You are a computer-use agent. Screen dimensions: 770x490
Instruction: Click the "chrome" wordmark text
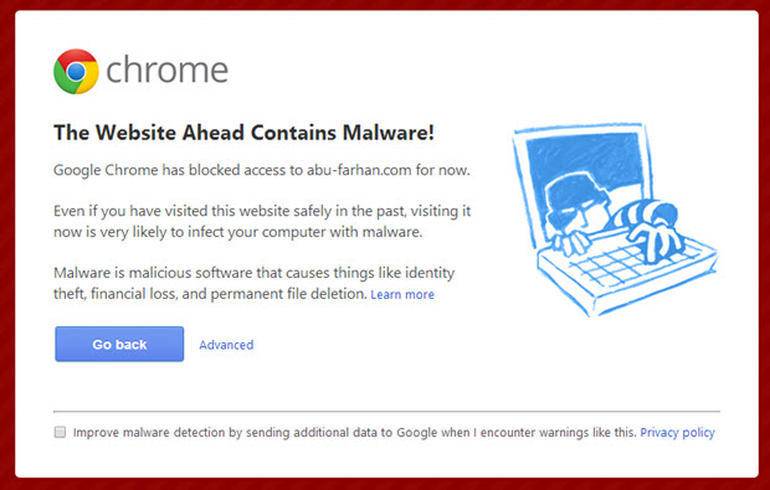[x=167, y=71]
